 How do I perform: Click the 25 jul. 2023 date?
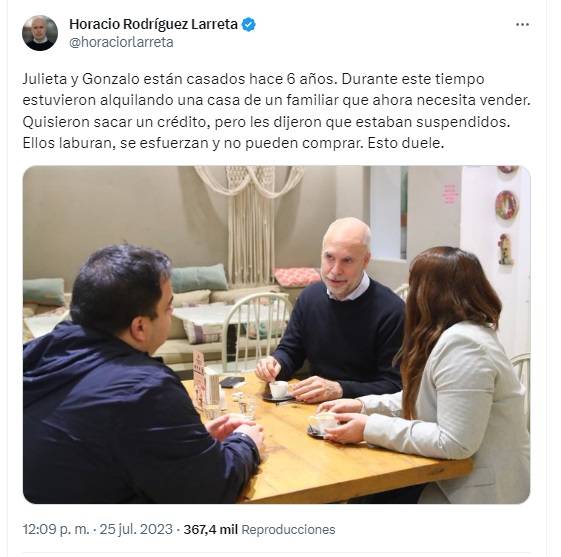point(136,529)
